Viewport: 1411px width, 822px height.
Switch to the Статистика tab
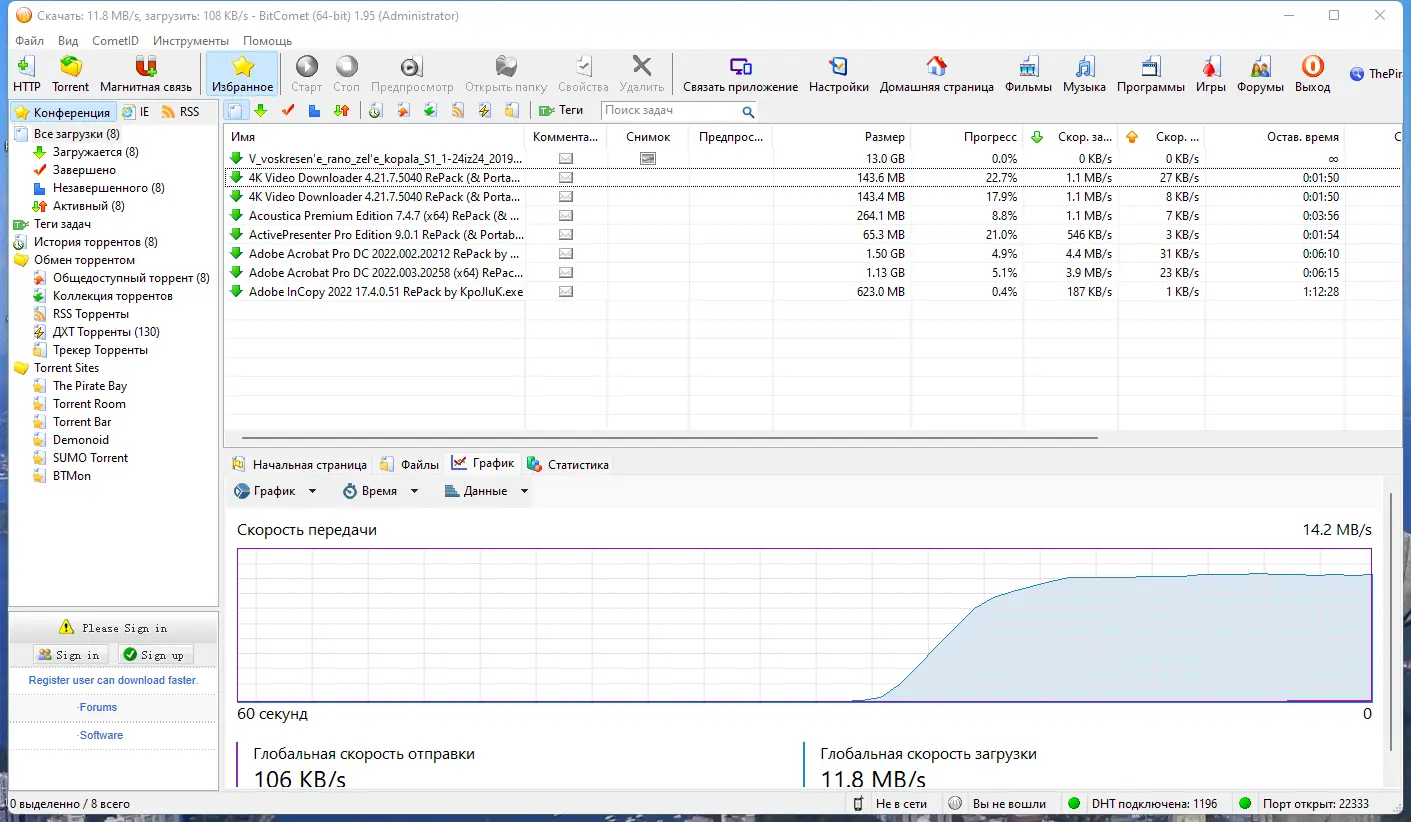point(568,464)
